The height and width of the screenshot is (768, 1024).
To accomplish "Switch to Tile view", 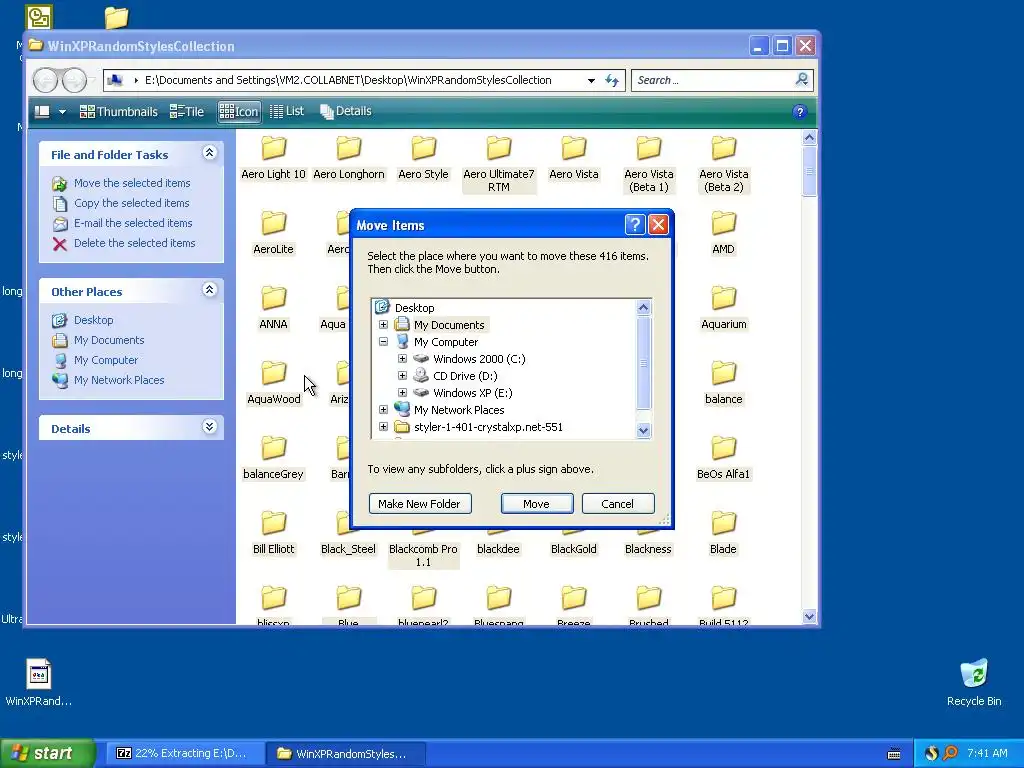I will (x=187, y=112).
